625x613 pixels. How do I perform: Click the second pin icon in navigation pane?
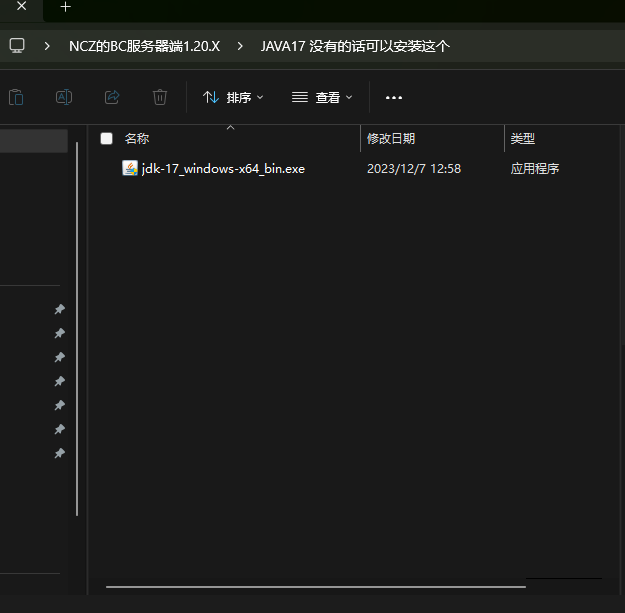click(60, 333)
